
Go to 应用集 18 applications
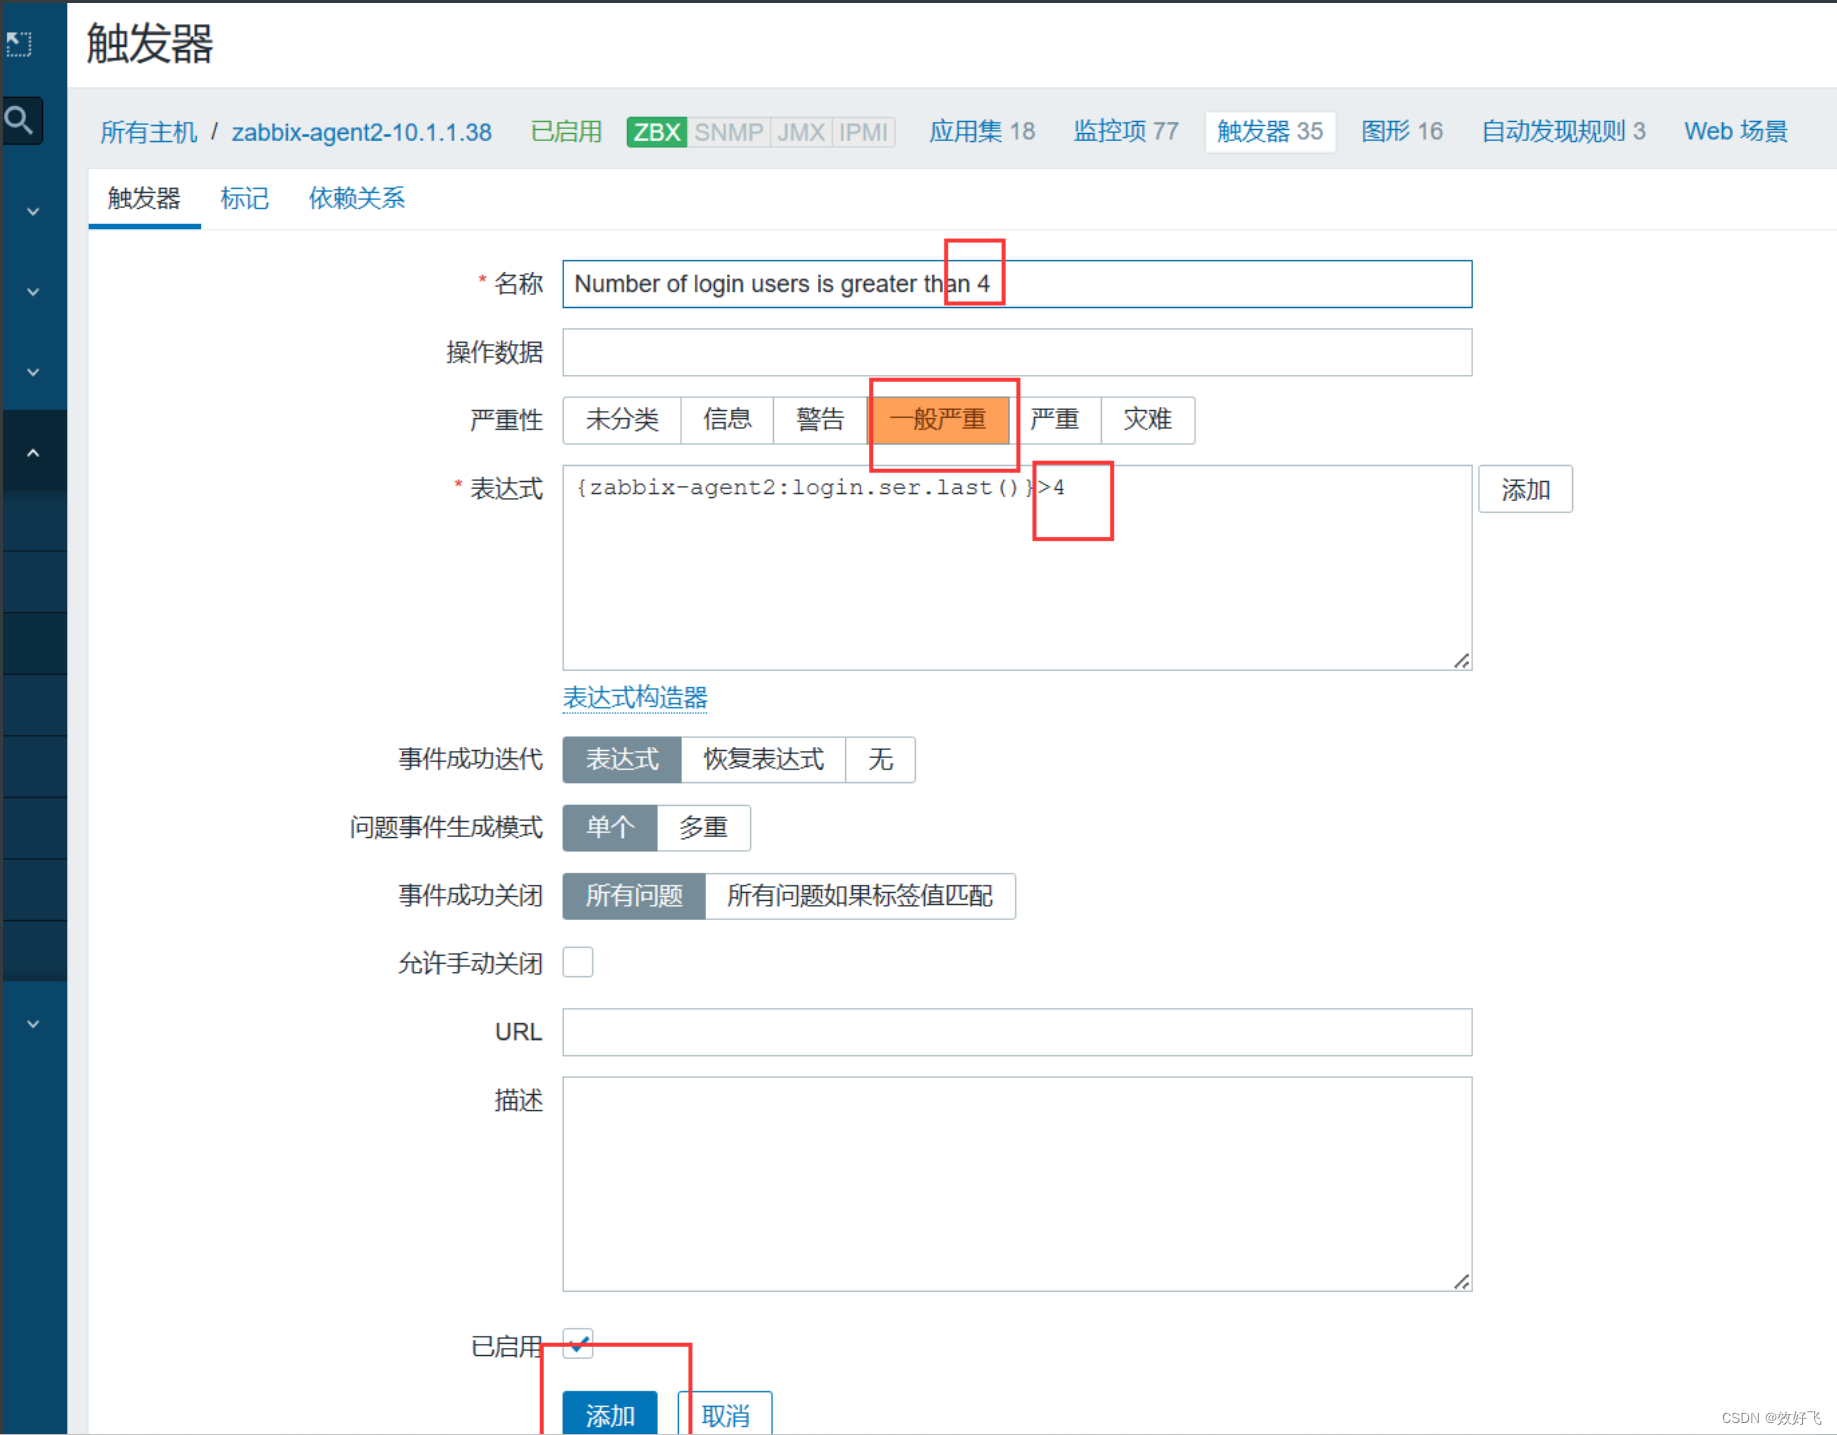[982, 132]
